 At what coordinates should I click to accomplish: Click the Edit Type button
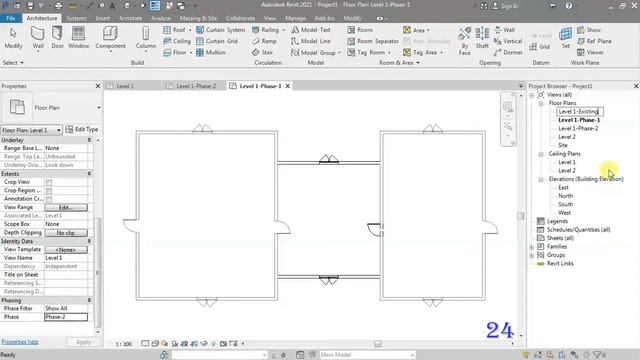click(x=82, y=129)
